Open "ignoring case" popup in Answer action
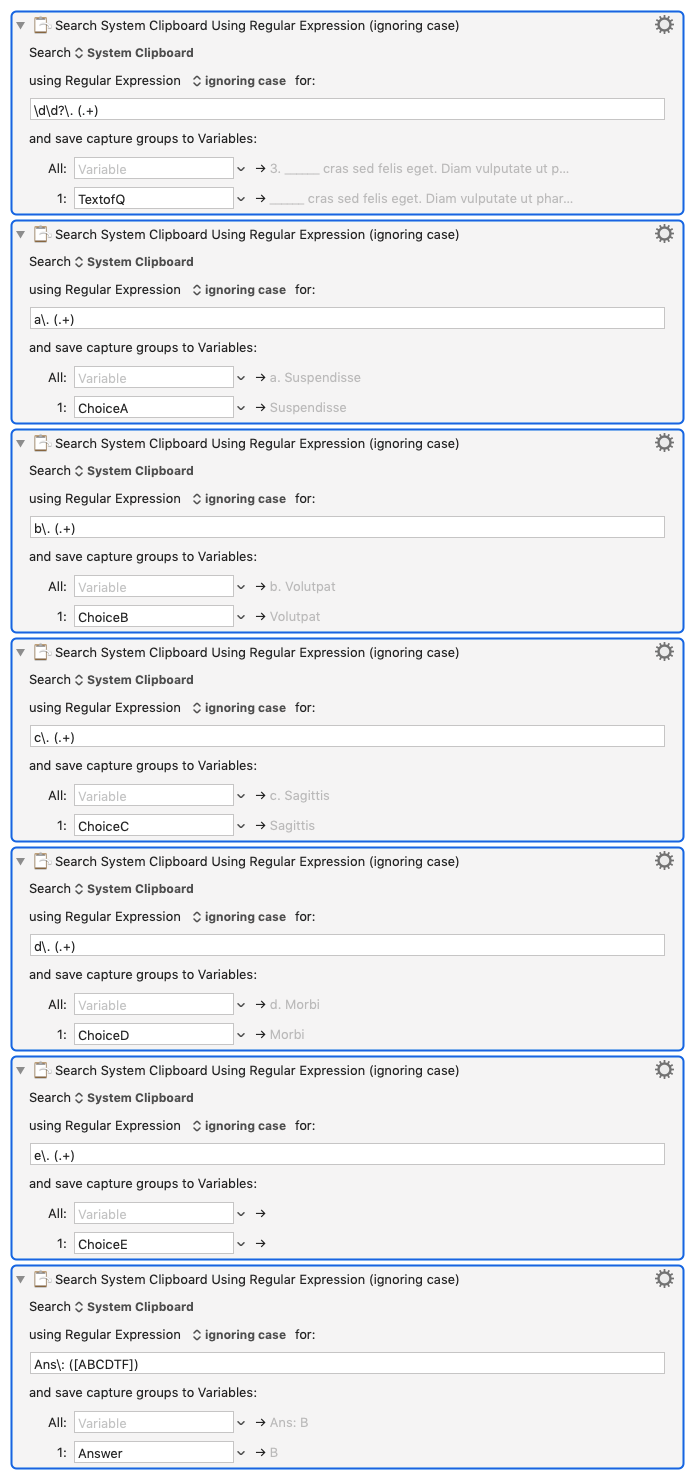Viewport: 695px width, 1483px height. point(239,1335)
